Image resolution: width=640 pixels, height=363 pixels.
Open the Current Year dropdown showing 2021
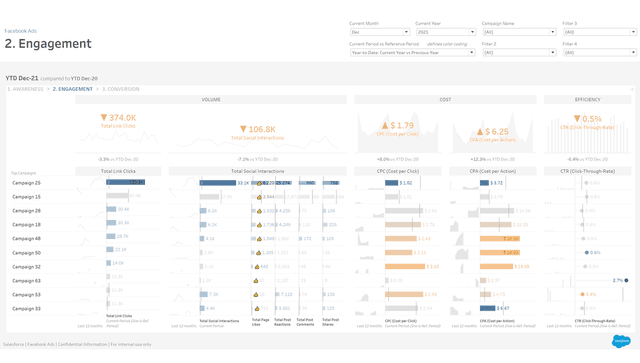coord(446,32)
